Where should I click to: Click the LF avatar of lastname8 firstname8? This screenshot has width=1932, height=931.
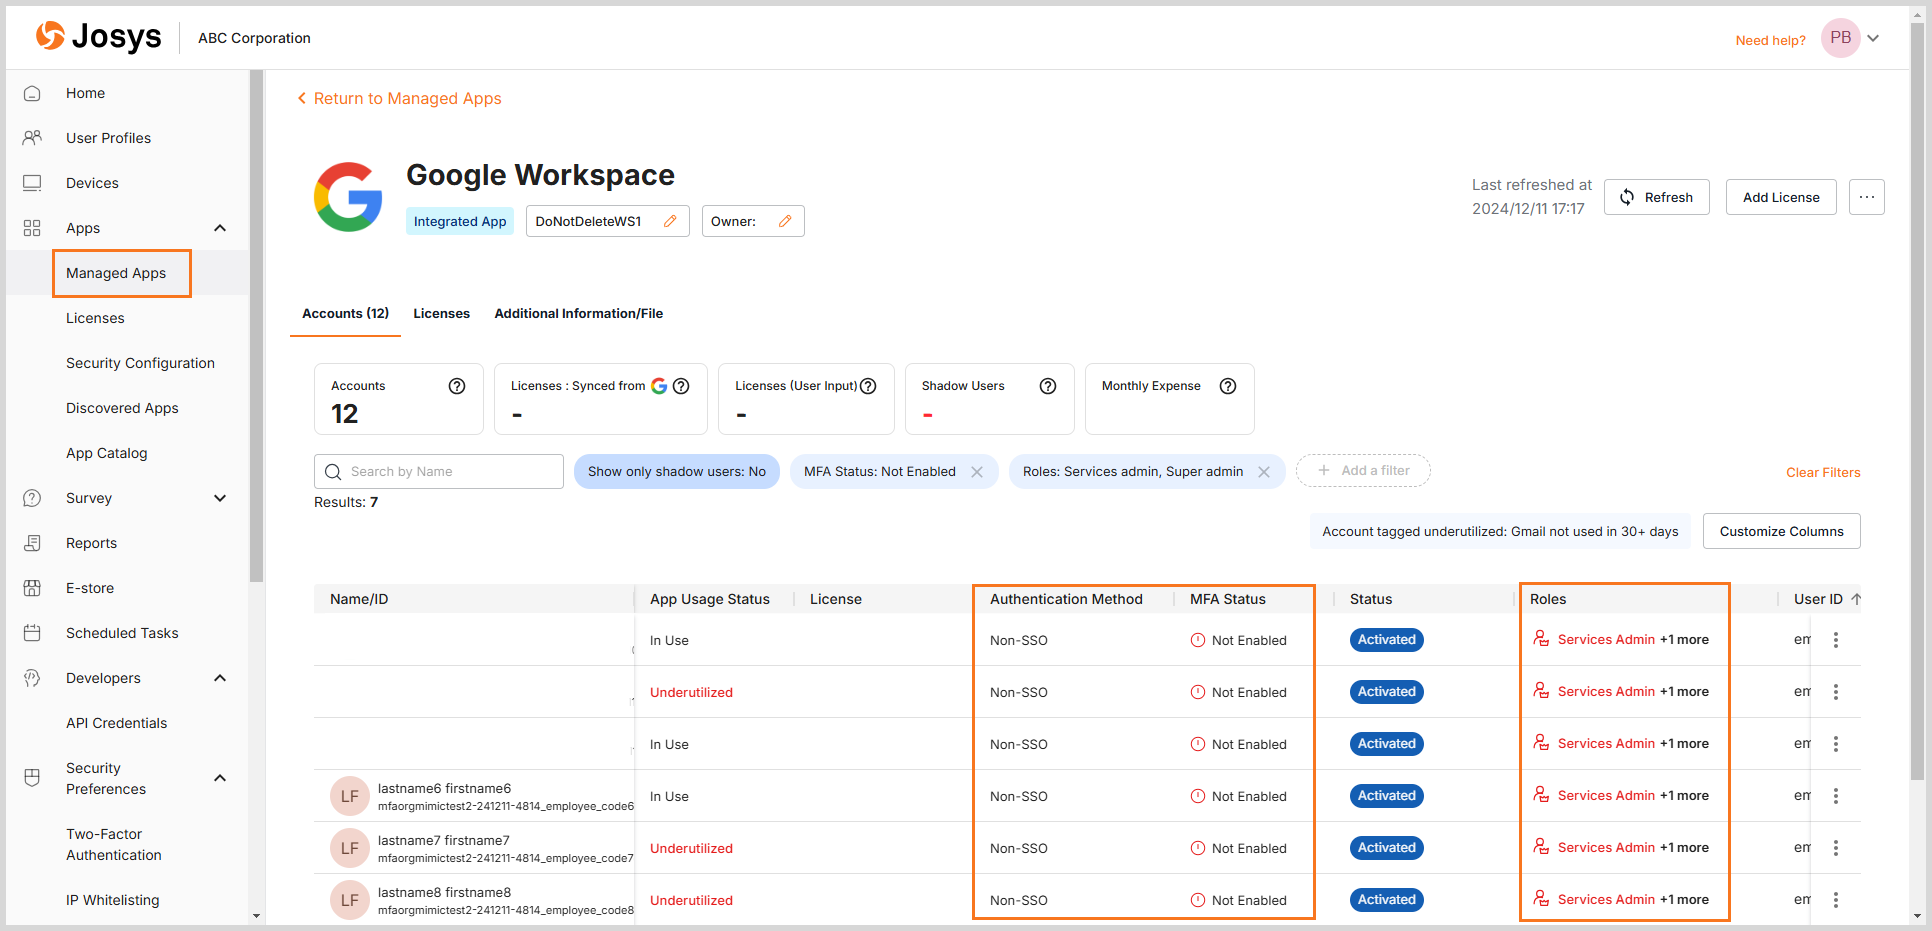pos(349,900)
